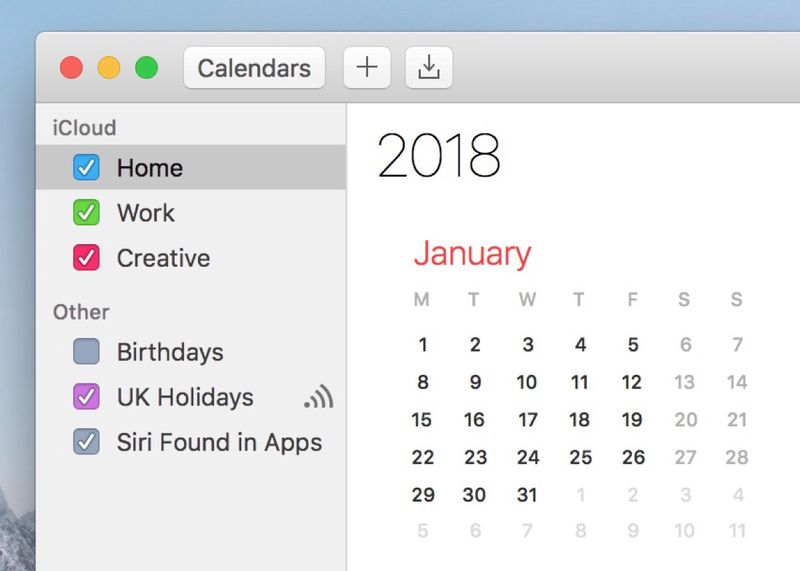800x571 pixels.
Task: Click the red close window button
Action: pyautogui.click(x=71, y=68)
